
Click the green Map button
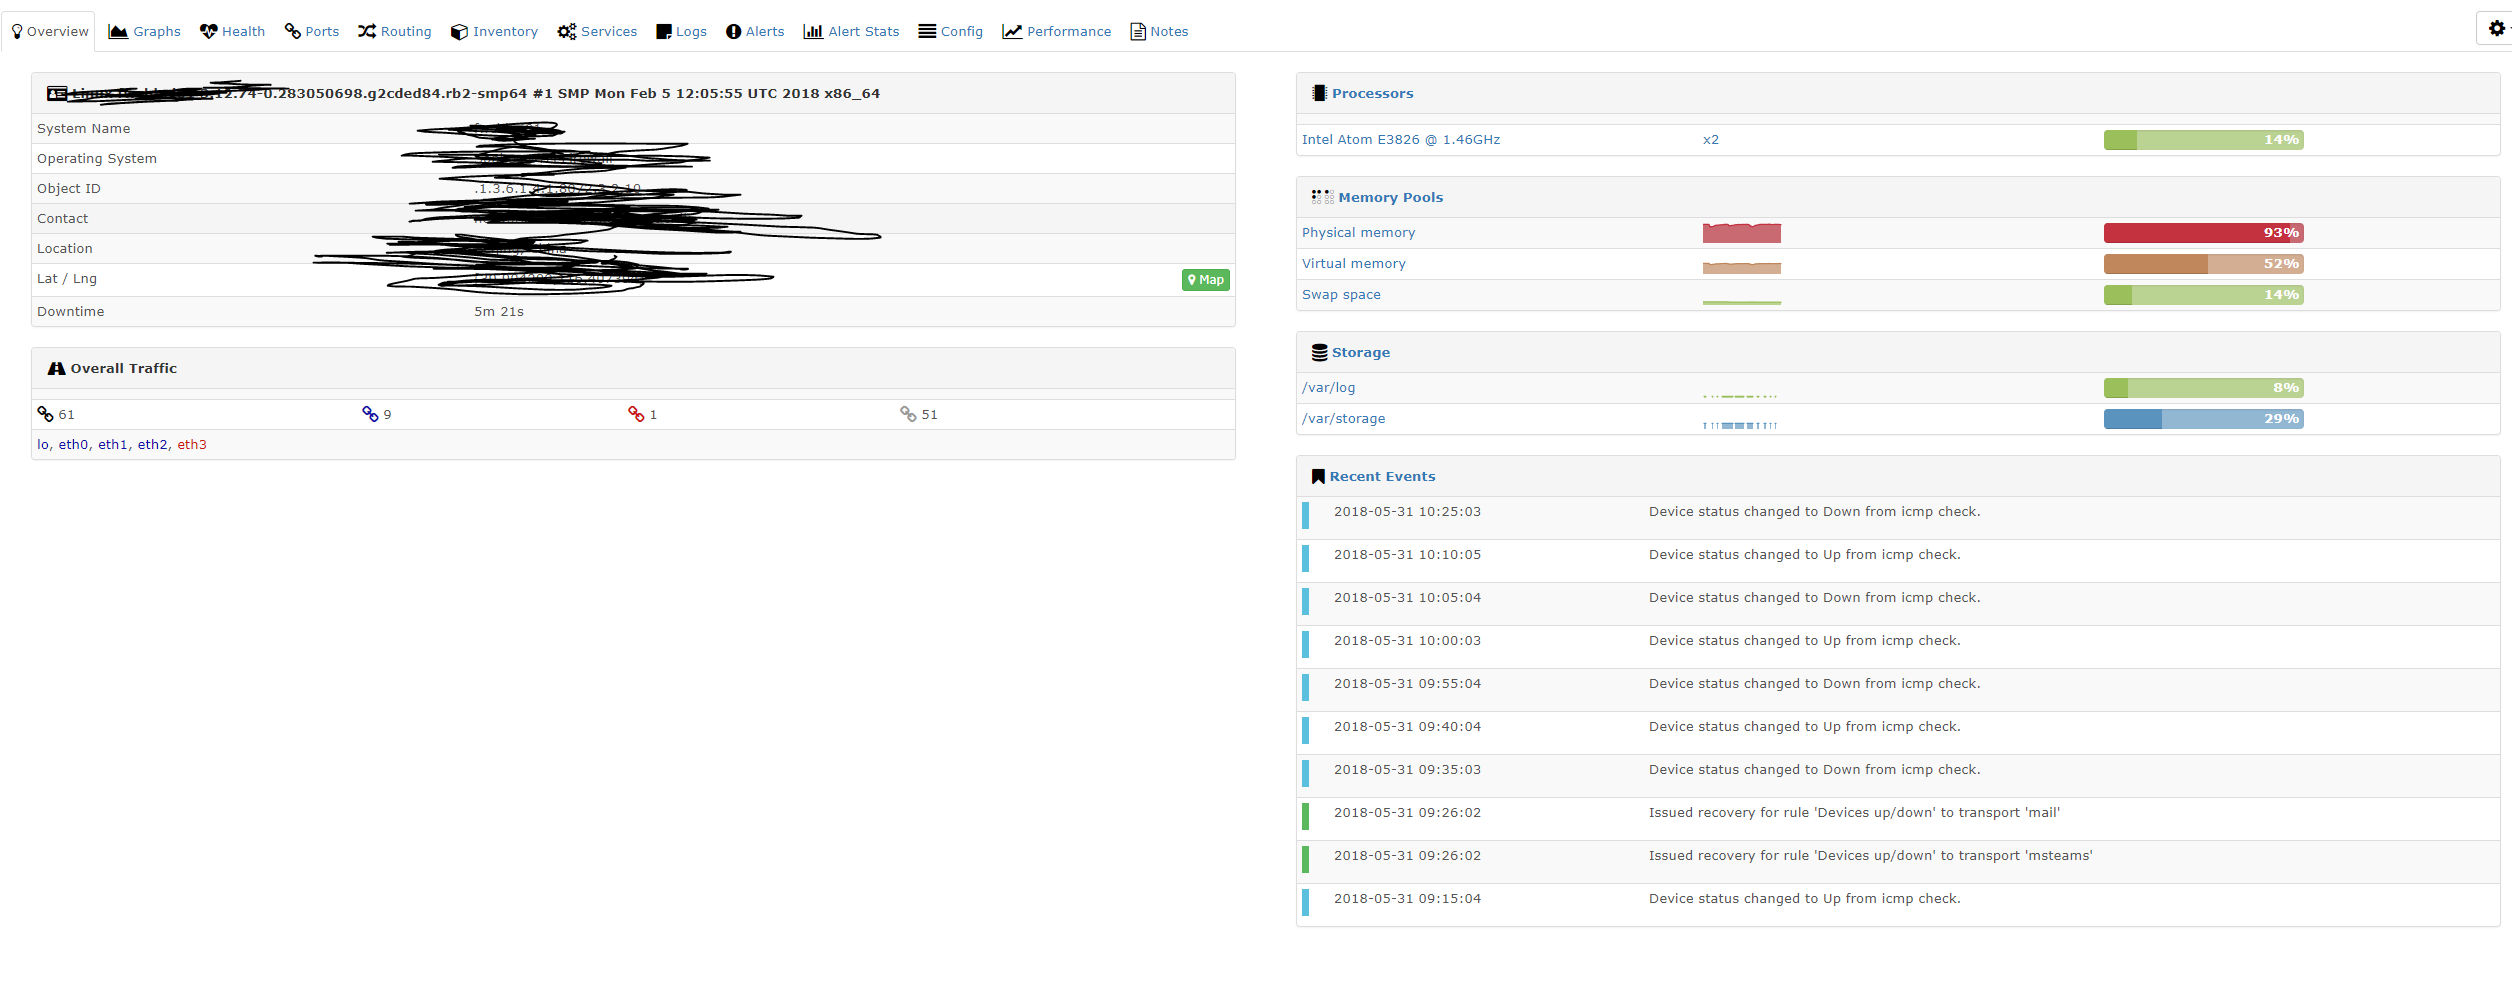pos(1206,280)
